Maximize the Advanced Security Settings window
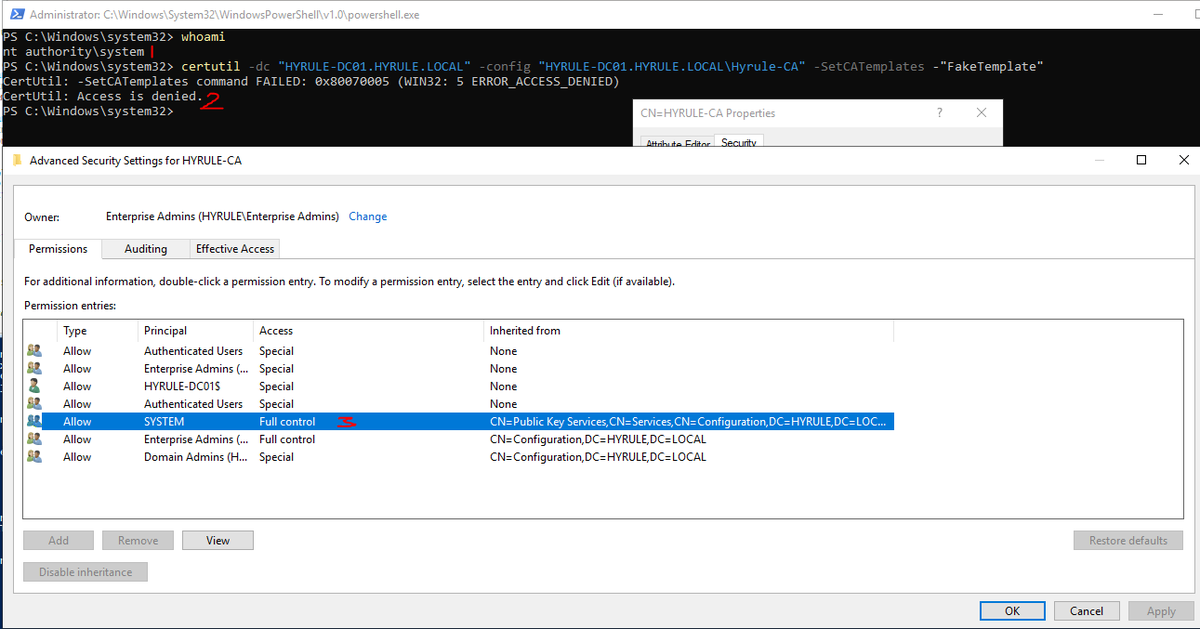This screenshot has height=629, width=1200. click(x=1141, y=160)
